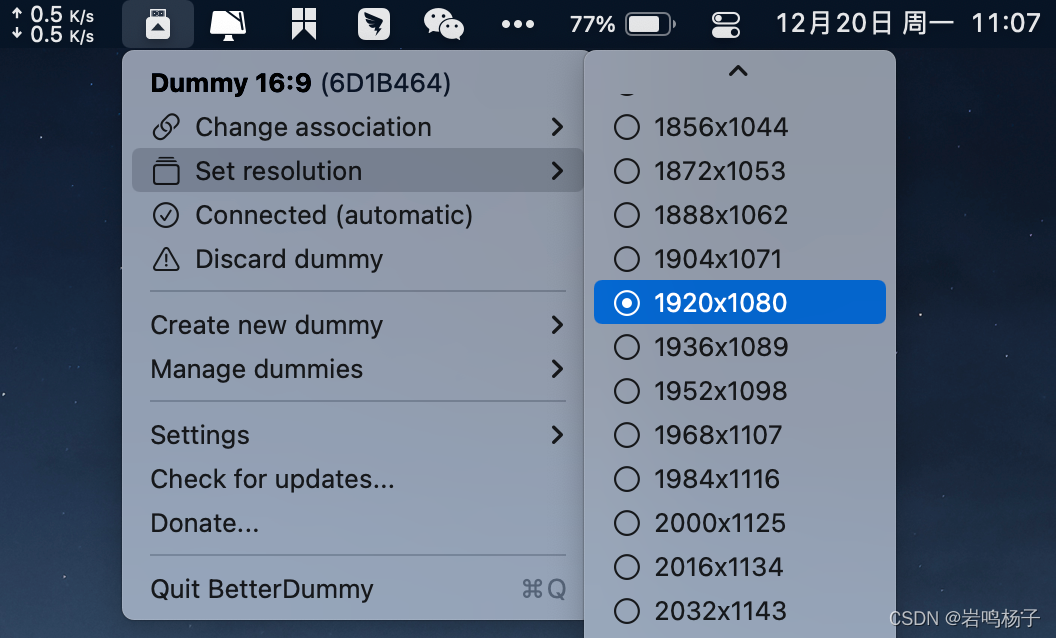Open the Set resolution menu item

358,170
